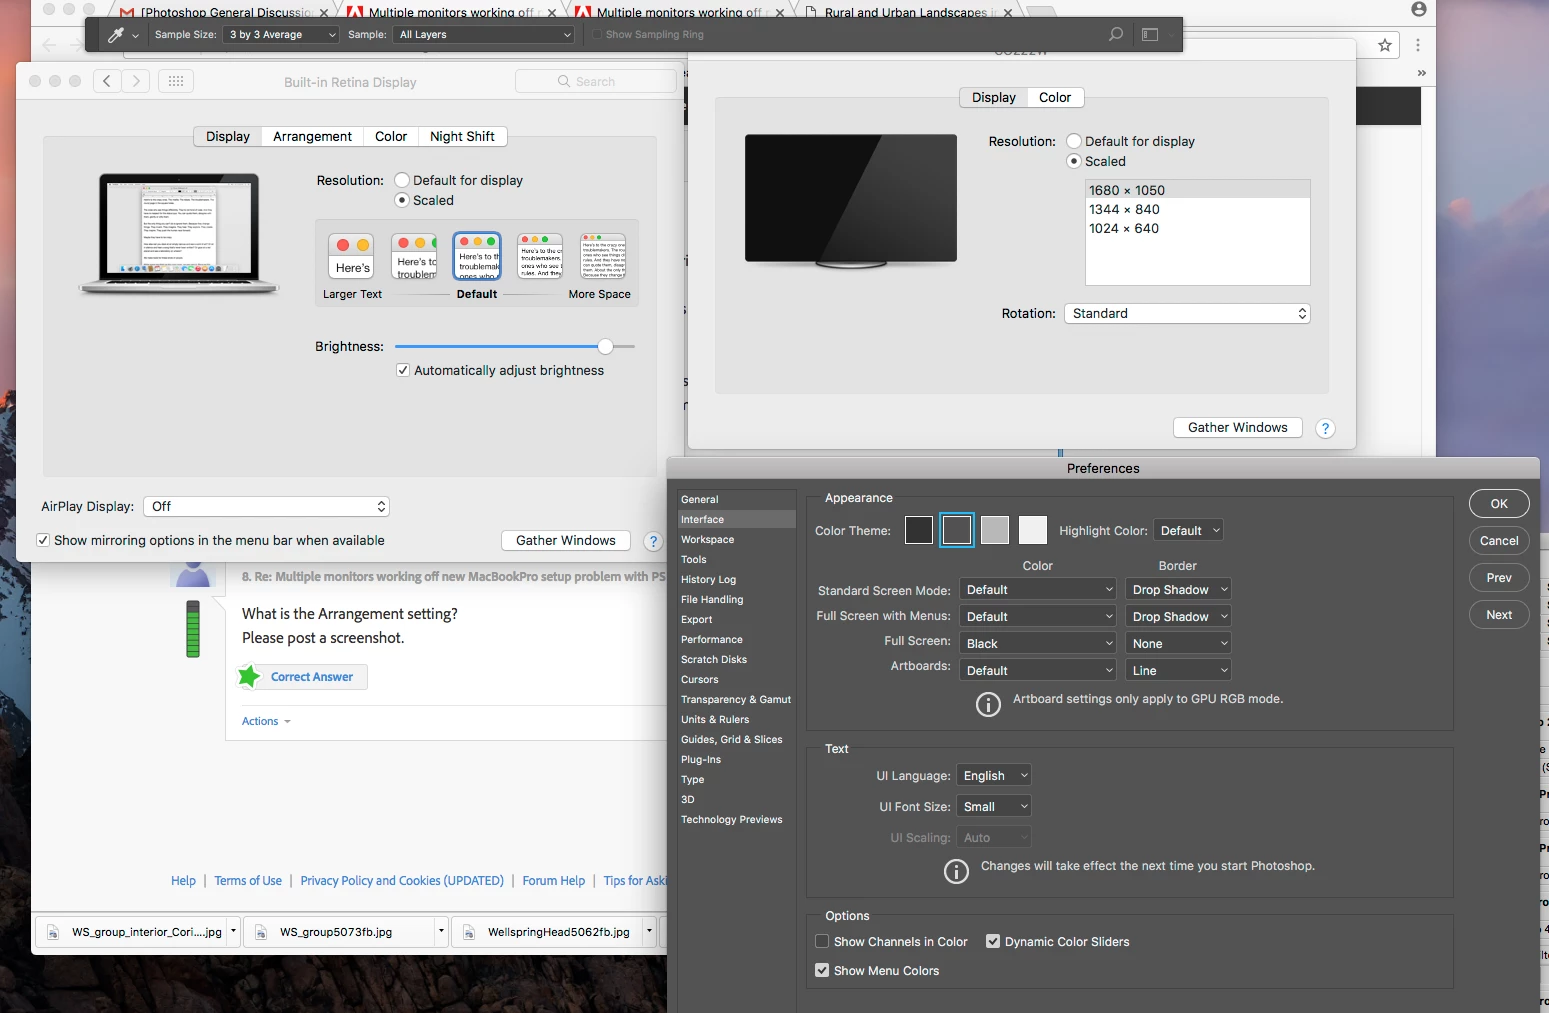Image resolution: width=1549 pixels, height=1013 pixels.
Task: Open the Forum Help link
Action: pyautogui.click(x=554, y=881)
